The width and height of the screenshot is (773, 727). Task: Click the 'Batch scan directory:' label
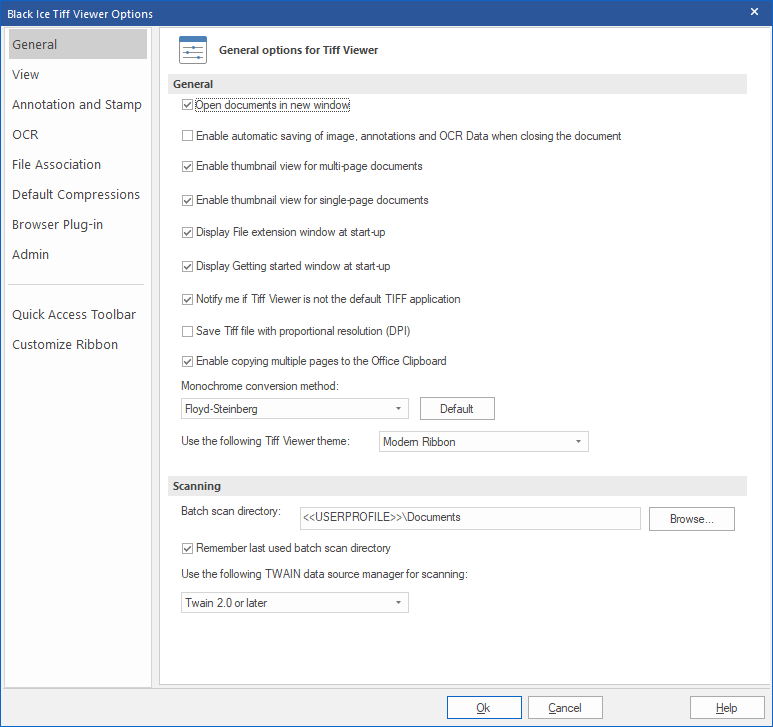[231, 511]
